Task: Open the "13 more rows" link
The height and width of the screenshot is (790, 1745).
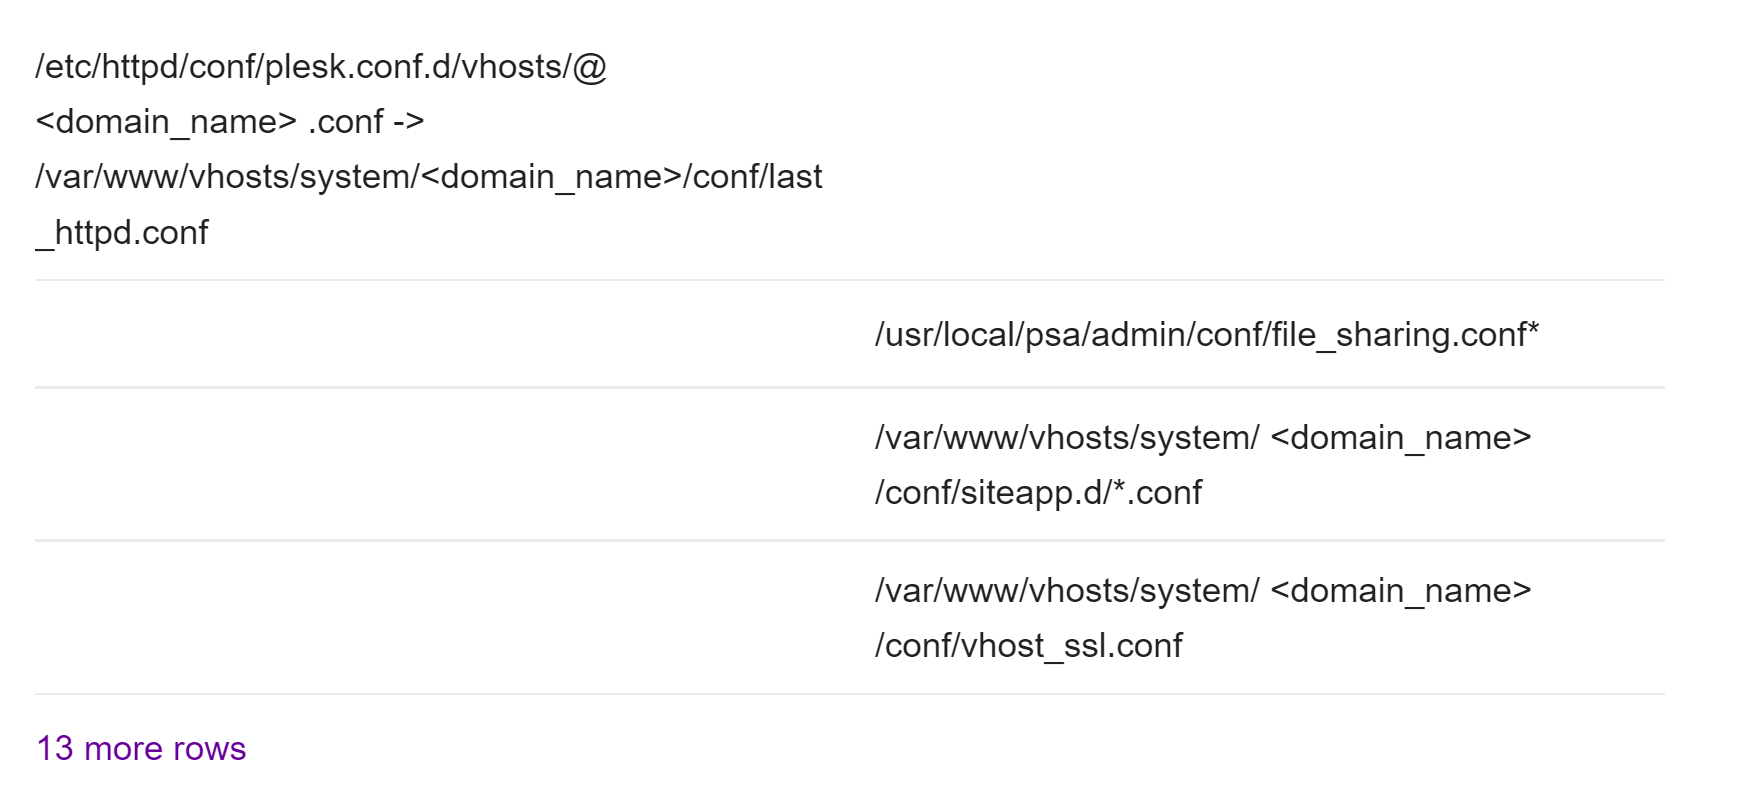Action: tap(141, 749)
